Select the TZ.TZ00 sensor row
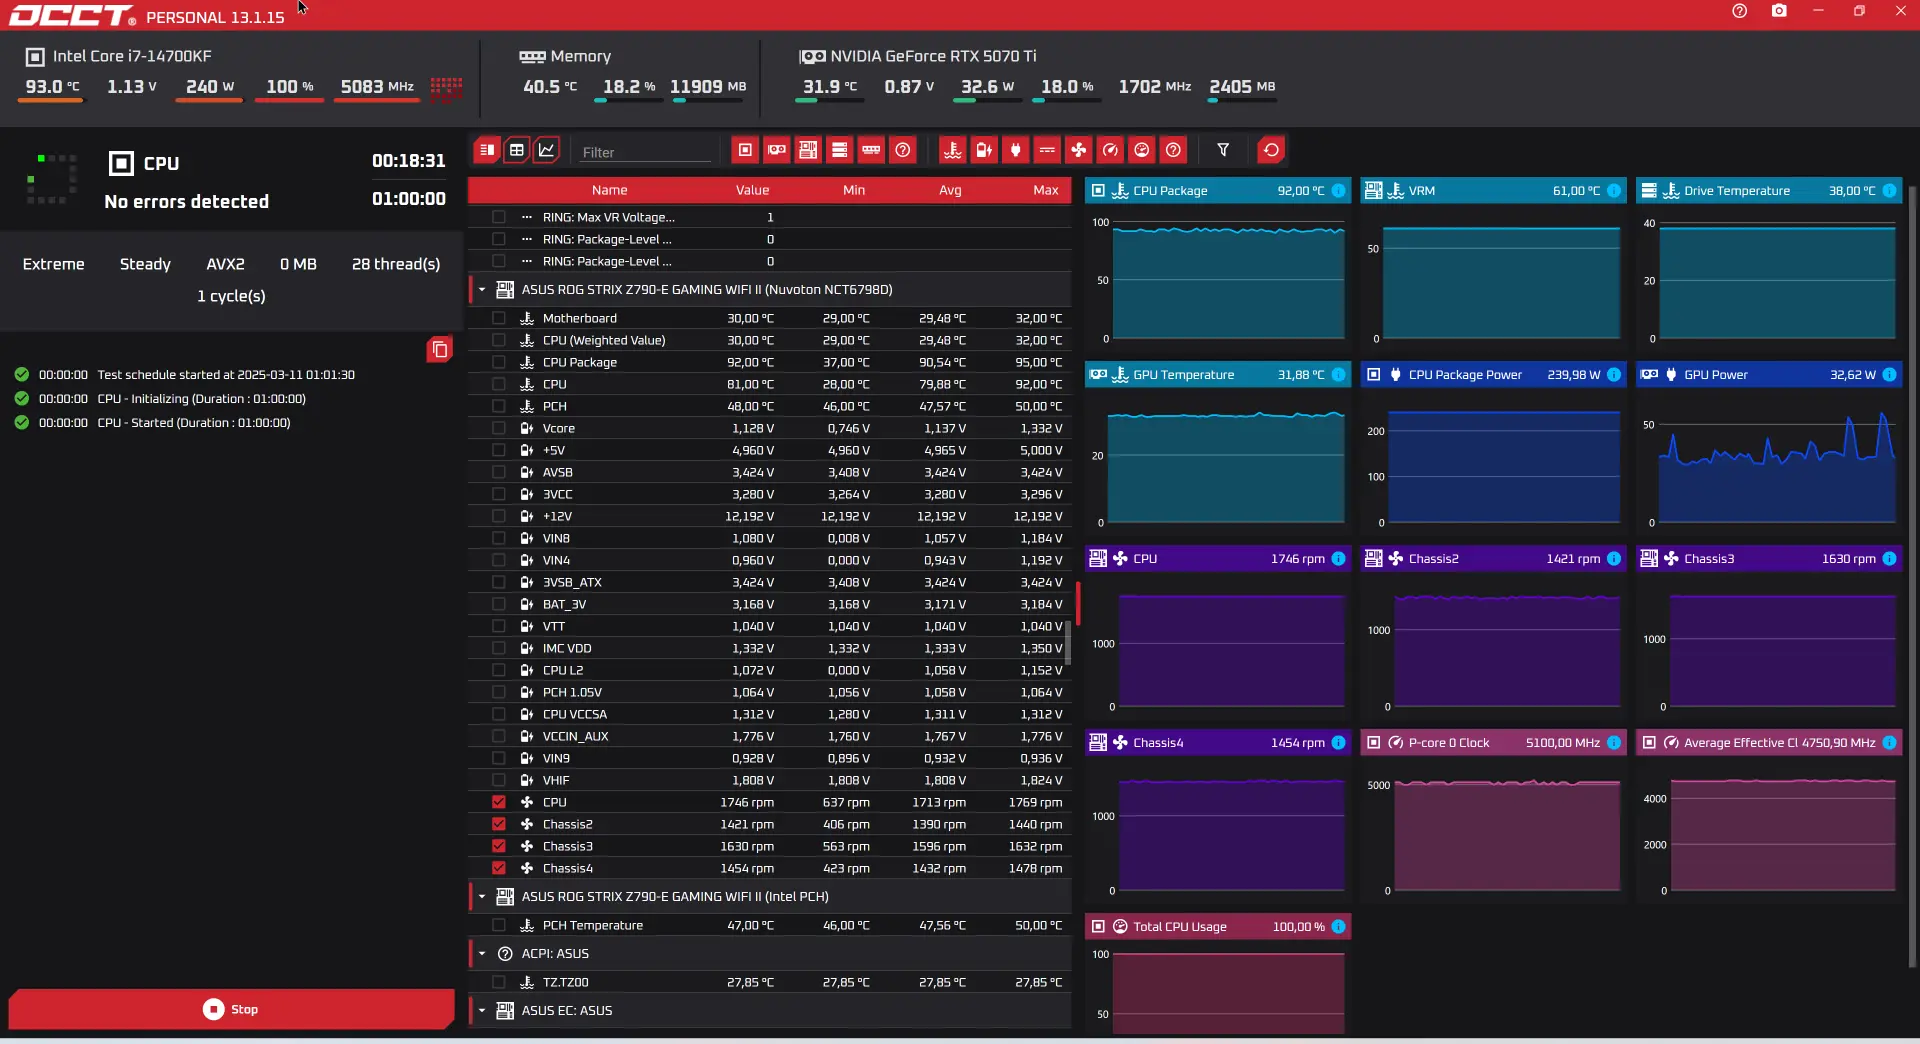The width and height of the screenshot is (1920, 1044). tap(770, 982)
